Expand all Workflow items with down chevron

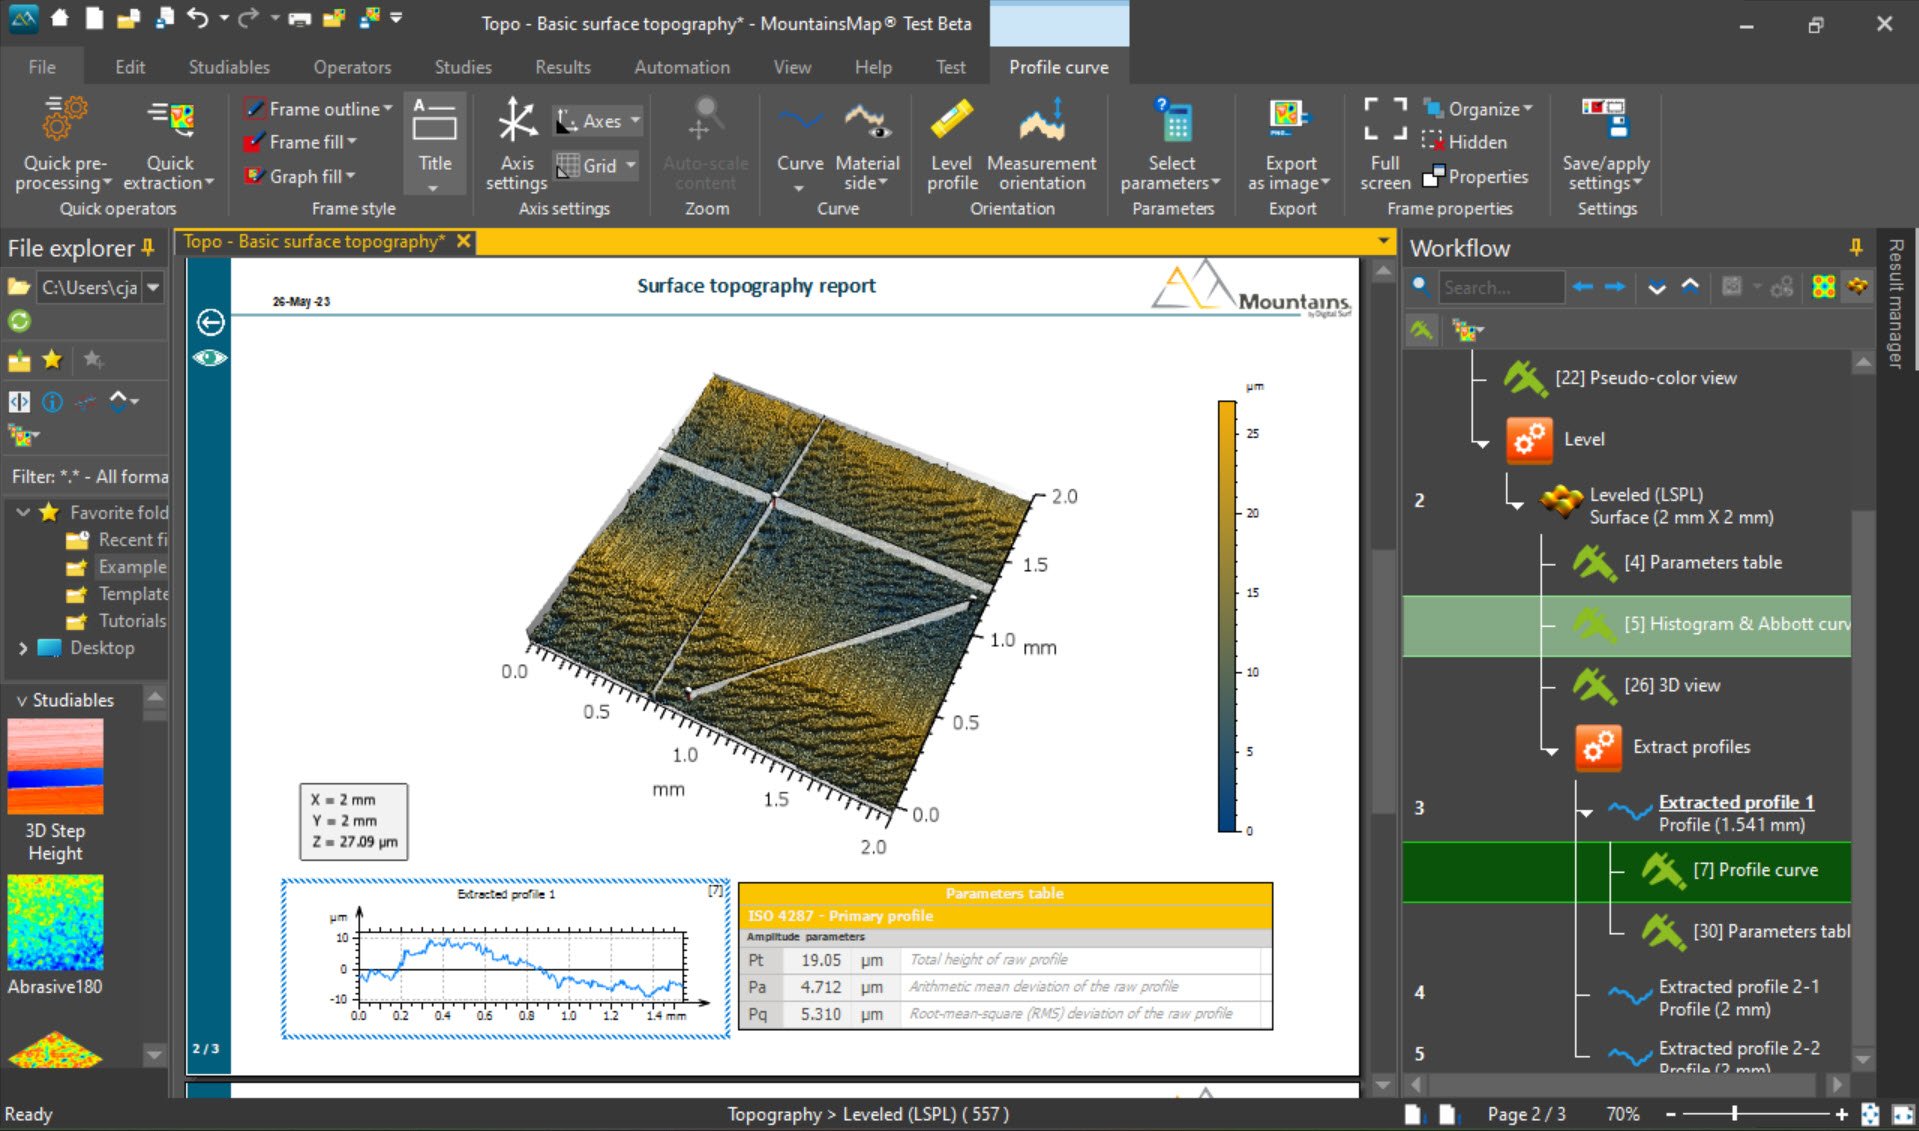click(1657, 287)
